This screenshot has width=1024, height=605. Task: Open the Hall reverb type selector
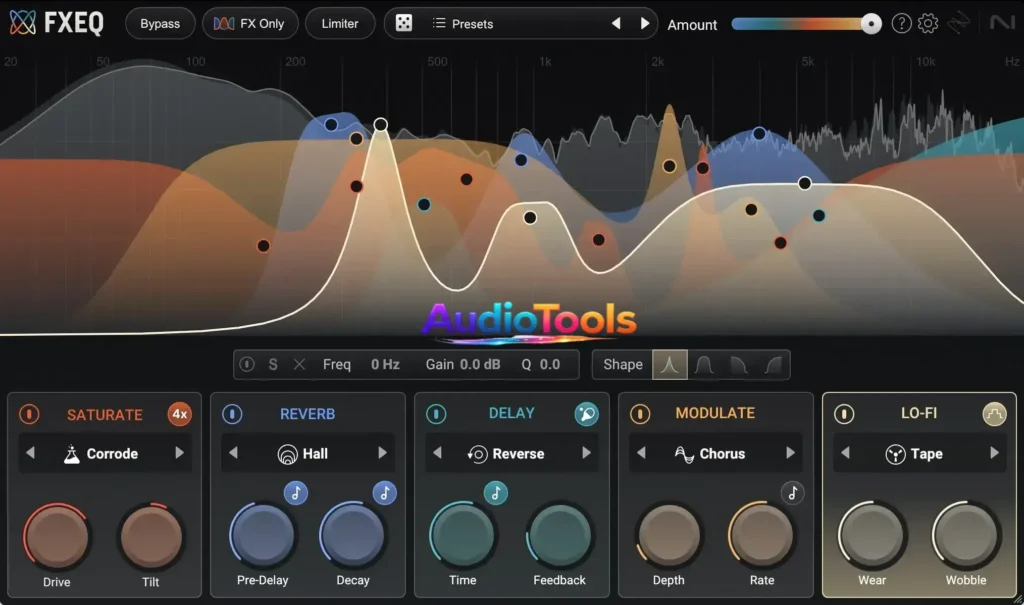307,453
